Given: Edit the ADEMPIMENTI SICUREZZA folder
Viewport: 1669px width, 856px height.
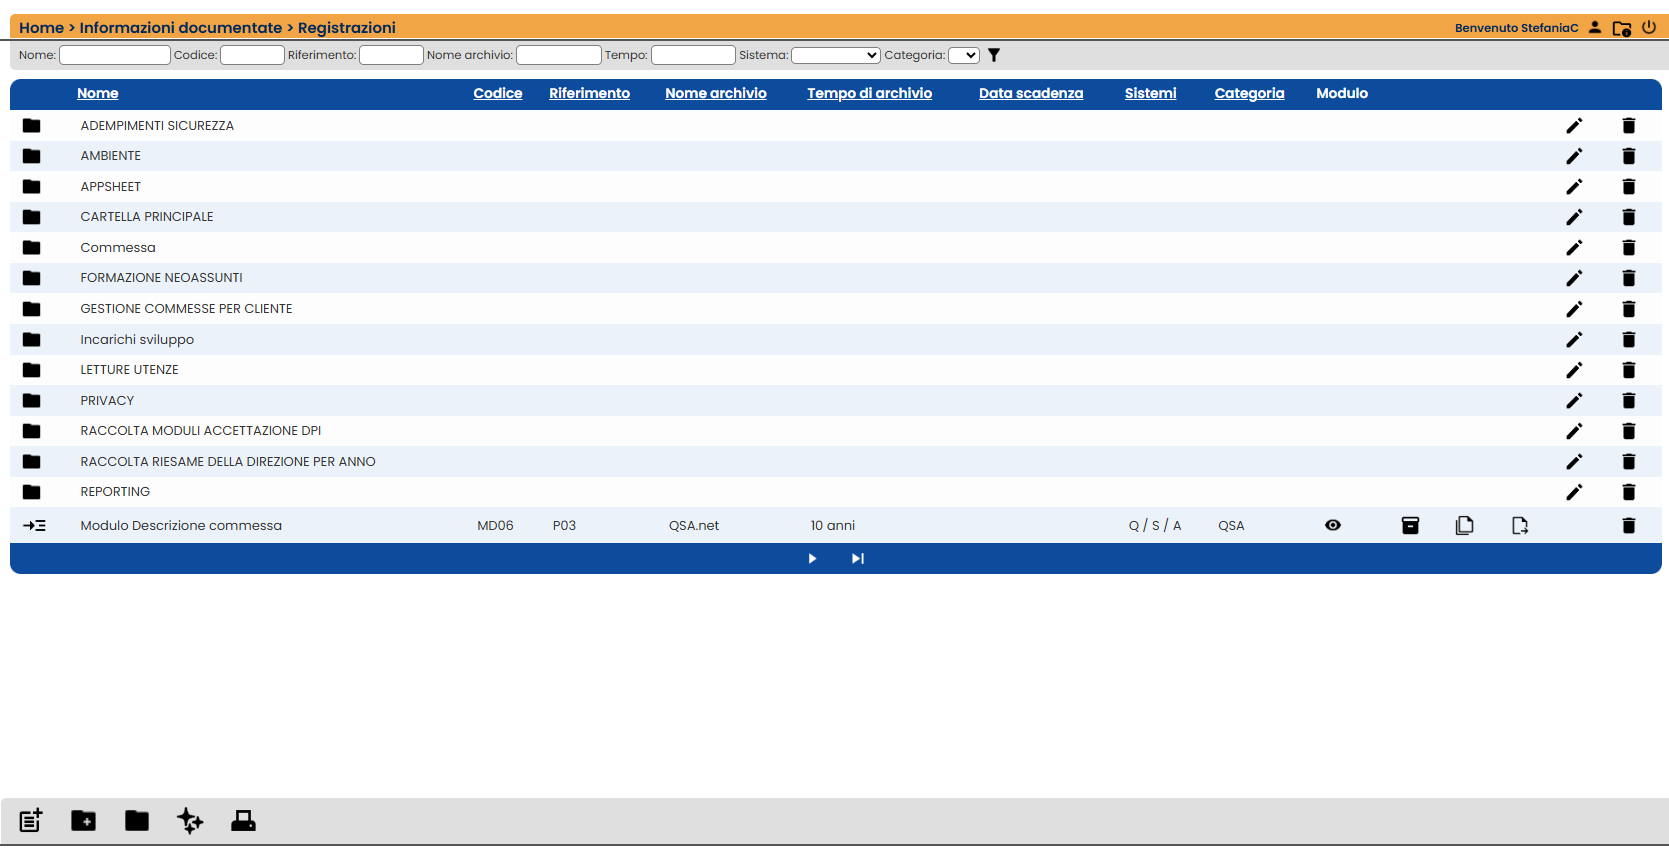Looking at the screenshot, I should tap(1574, 126).
